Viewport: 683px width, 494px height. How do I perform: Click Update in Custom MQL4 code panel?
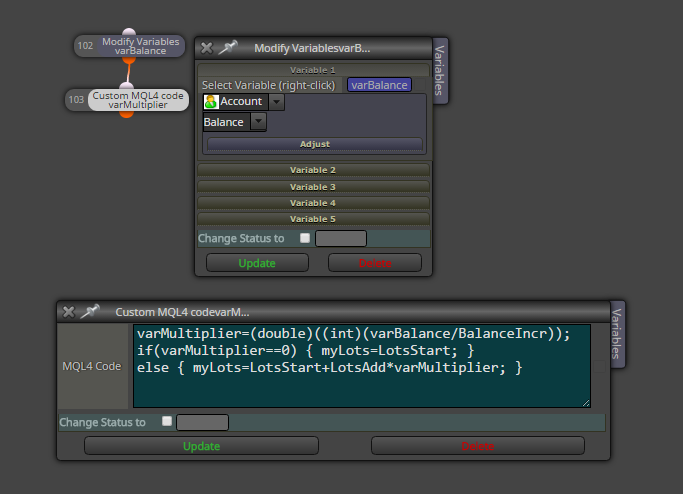tap(201, 446)
